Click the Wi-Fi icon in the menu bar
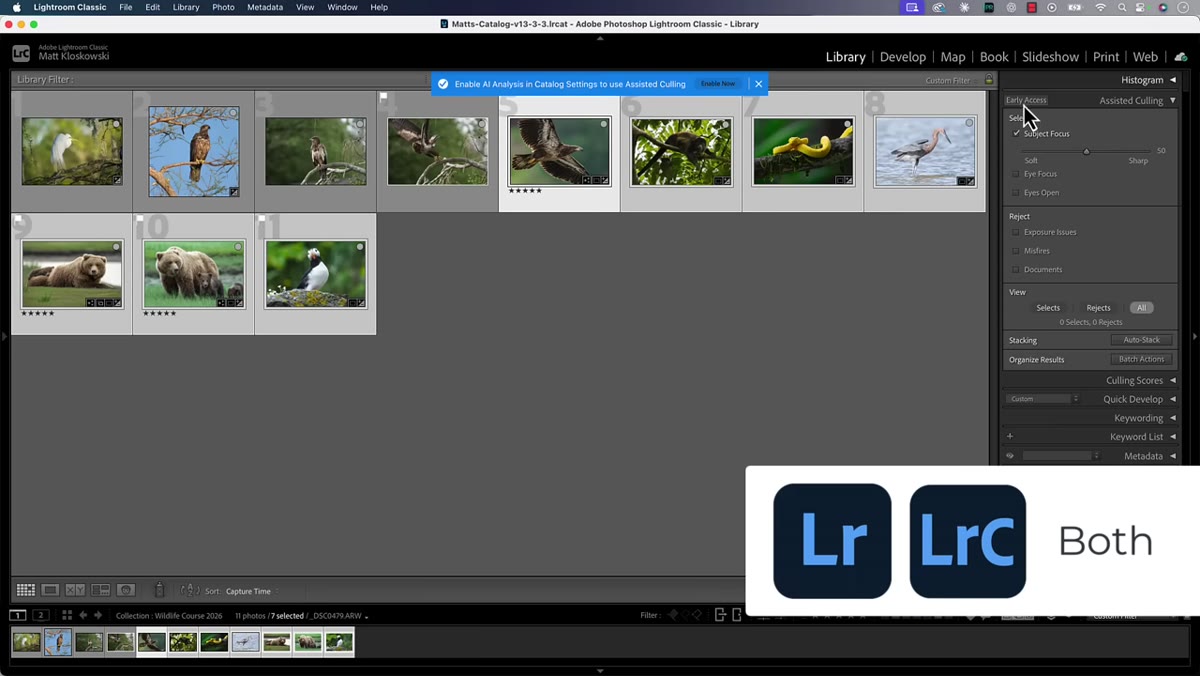Viewport: 1200px width, 676px height. click(x=1101, y=7)
